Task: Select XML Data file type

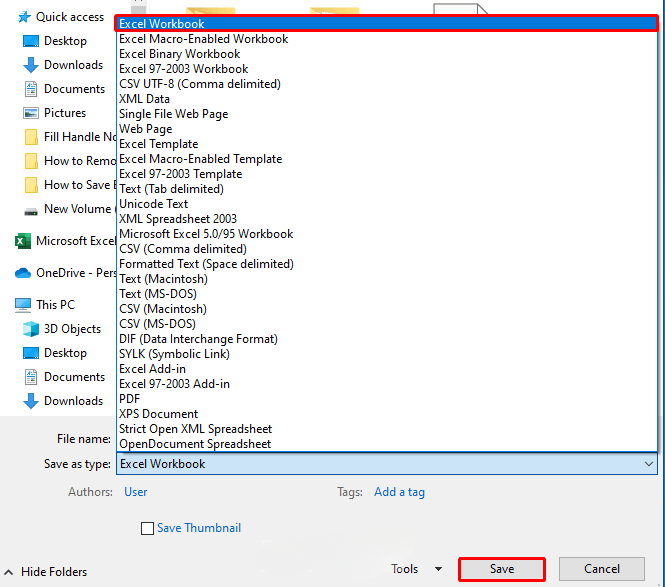Action: [386, 99]
